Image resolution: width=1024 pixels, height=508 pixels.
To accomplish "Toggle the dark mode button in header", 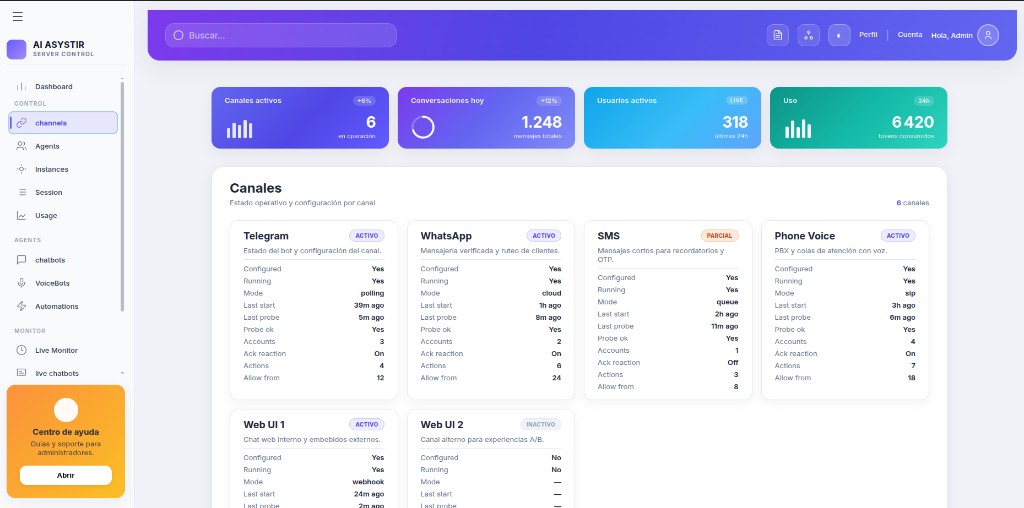I will coord(839,35).
